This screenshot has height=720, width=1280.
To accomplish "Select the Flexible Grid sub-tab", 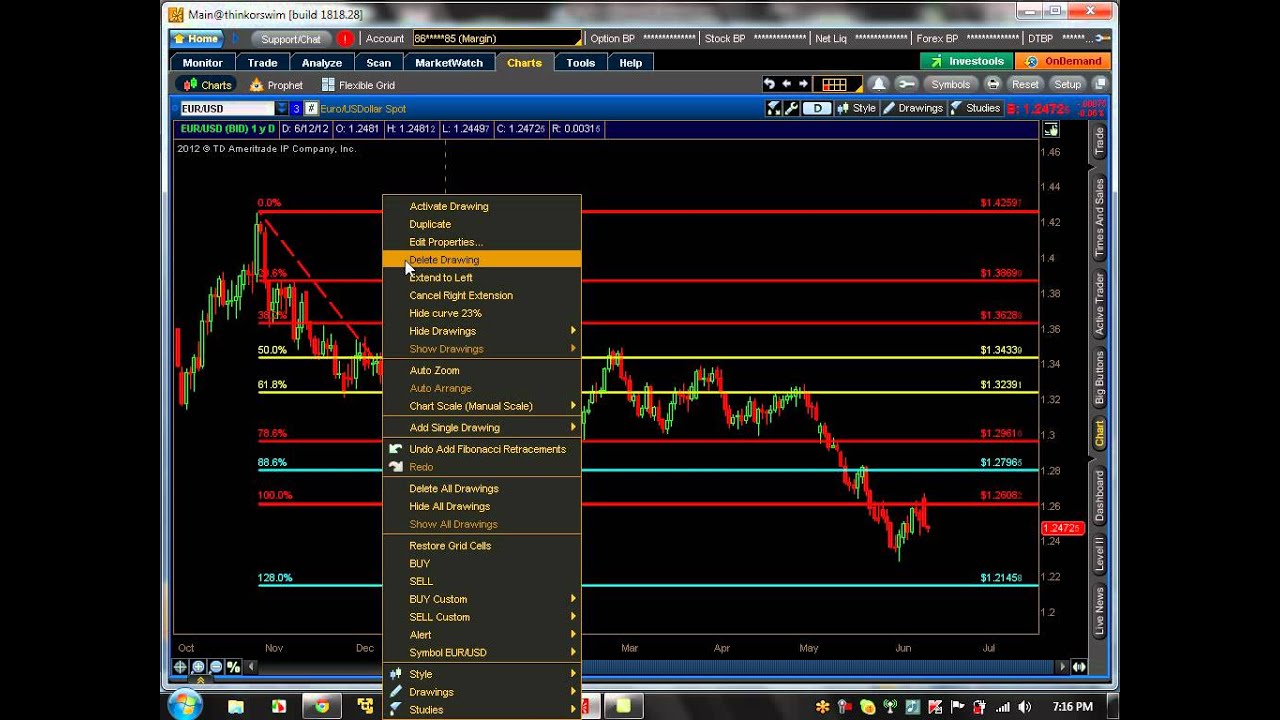I will pyautogui.click(x=358, y=85).
